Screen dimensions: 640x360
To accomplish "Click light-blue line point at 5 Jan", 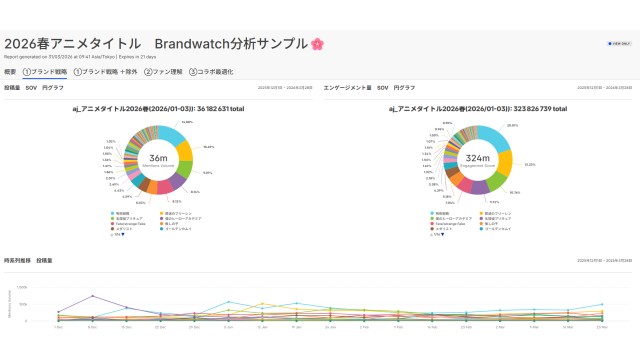I will pyautogui.click(x=228, y=302).
